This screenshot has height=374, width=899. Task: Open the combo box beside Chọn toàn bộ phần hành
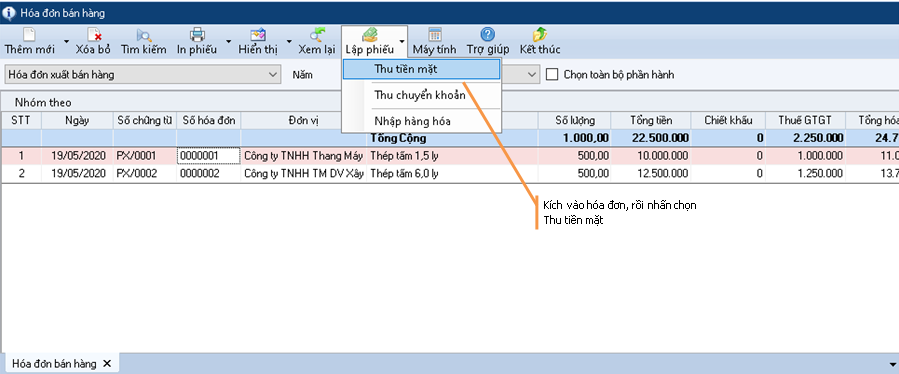pos(532,75)
